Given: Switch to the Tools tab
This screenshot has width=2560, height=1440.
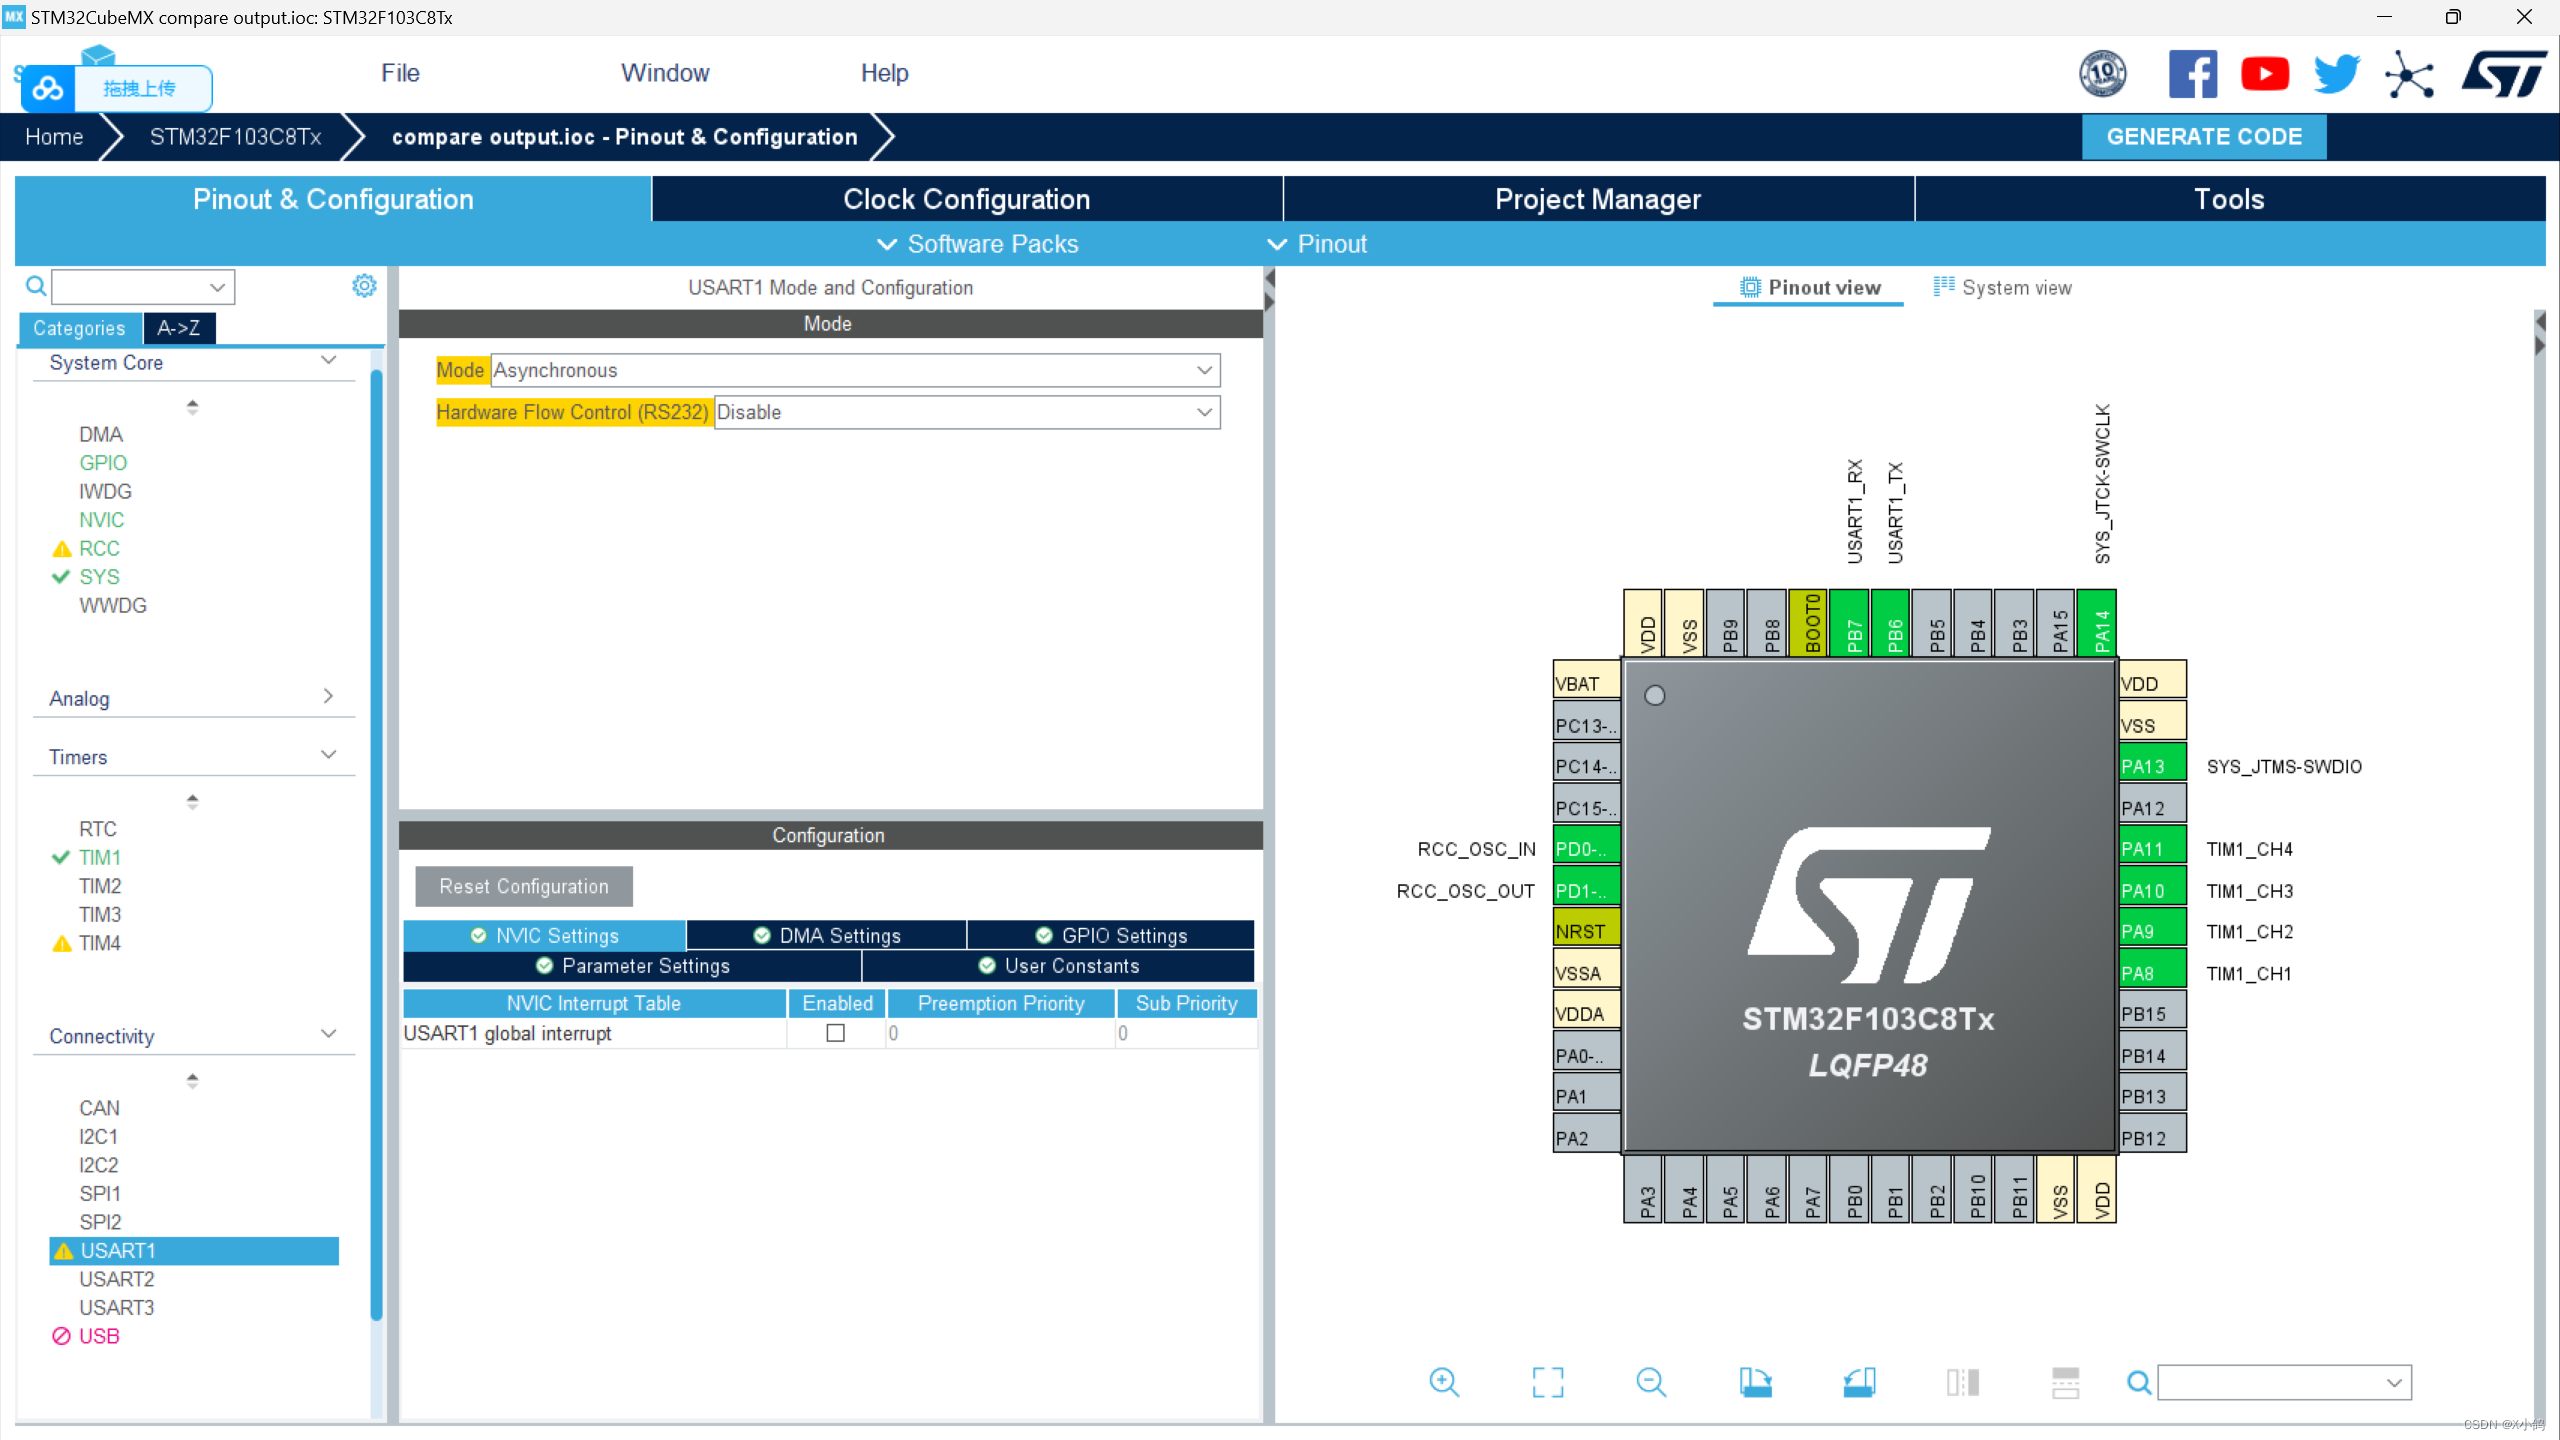Looking at the screenshot, I should pos(2229,199).
